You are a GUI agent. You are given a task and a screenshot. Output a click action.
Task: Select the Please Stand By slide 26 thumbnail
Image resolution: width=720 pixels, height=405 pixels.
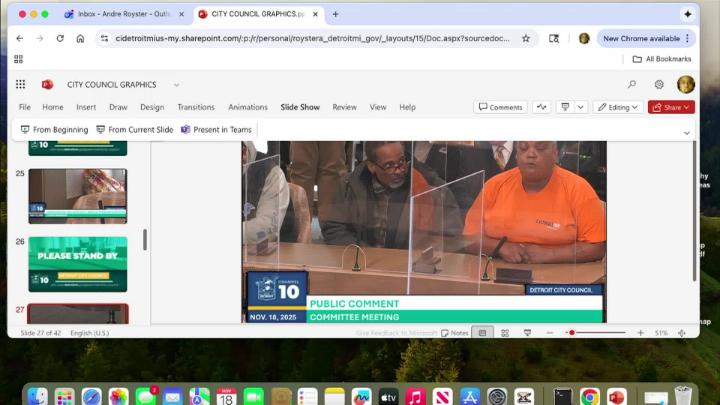click(x=77, y=264)
